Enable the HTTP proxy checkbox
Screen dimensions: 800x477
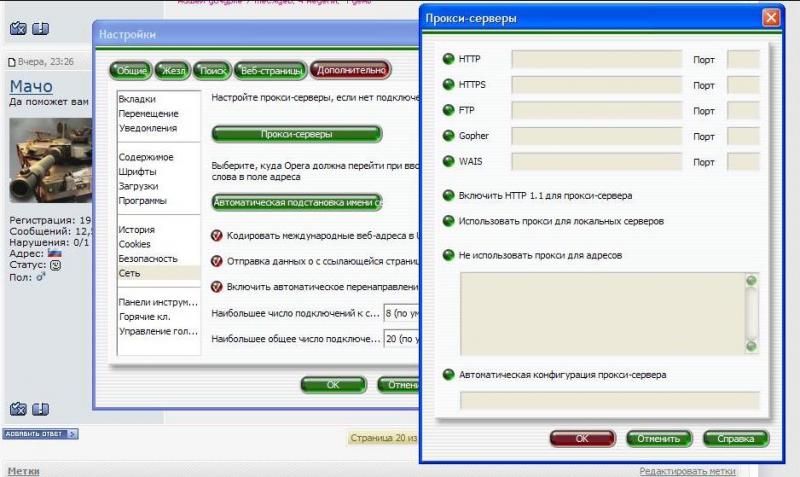(x=448, y=60)
